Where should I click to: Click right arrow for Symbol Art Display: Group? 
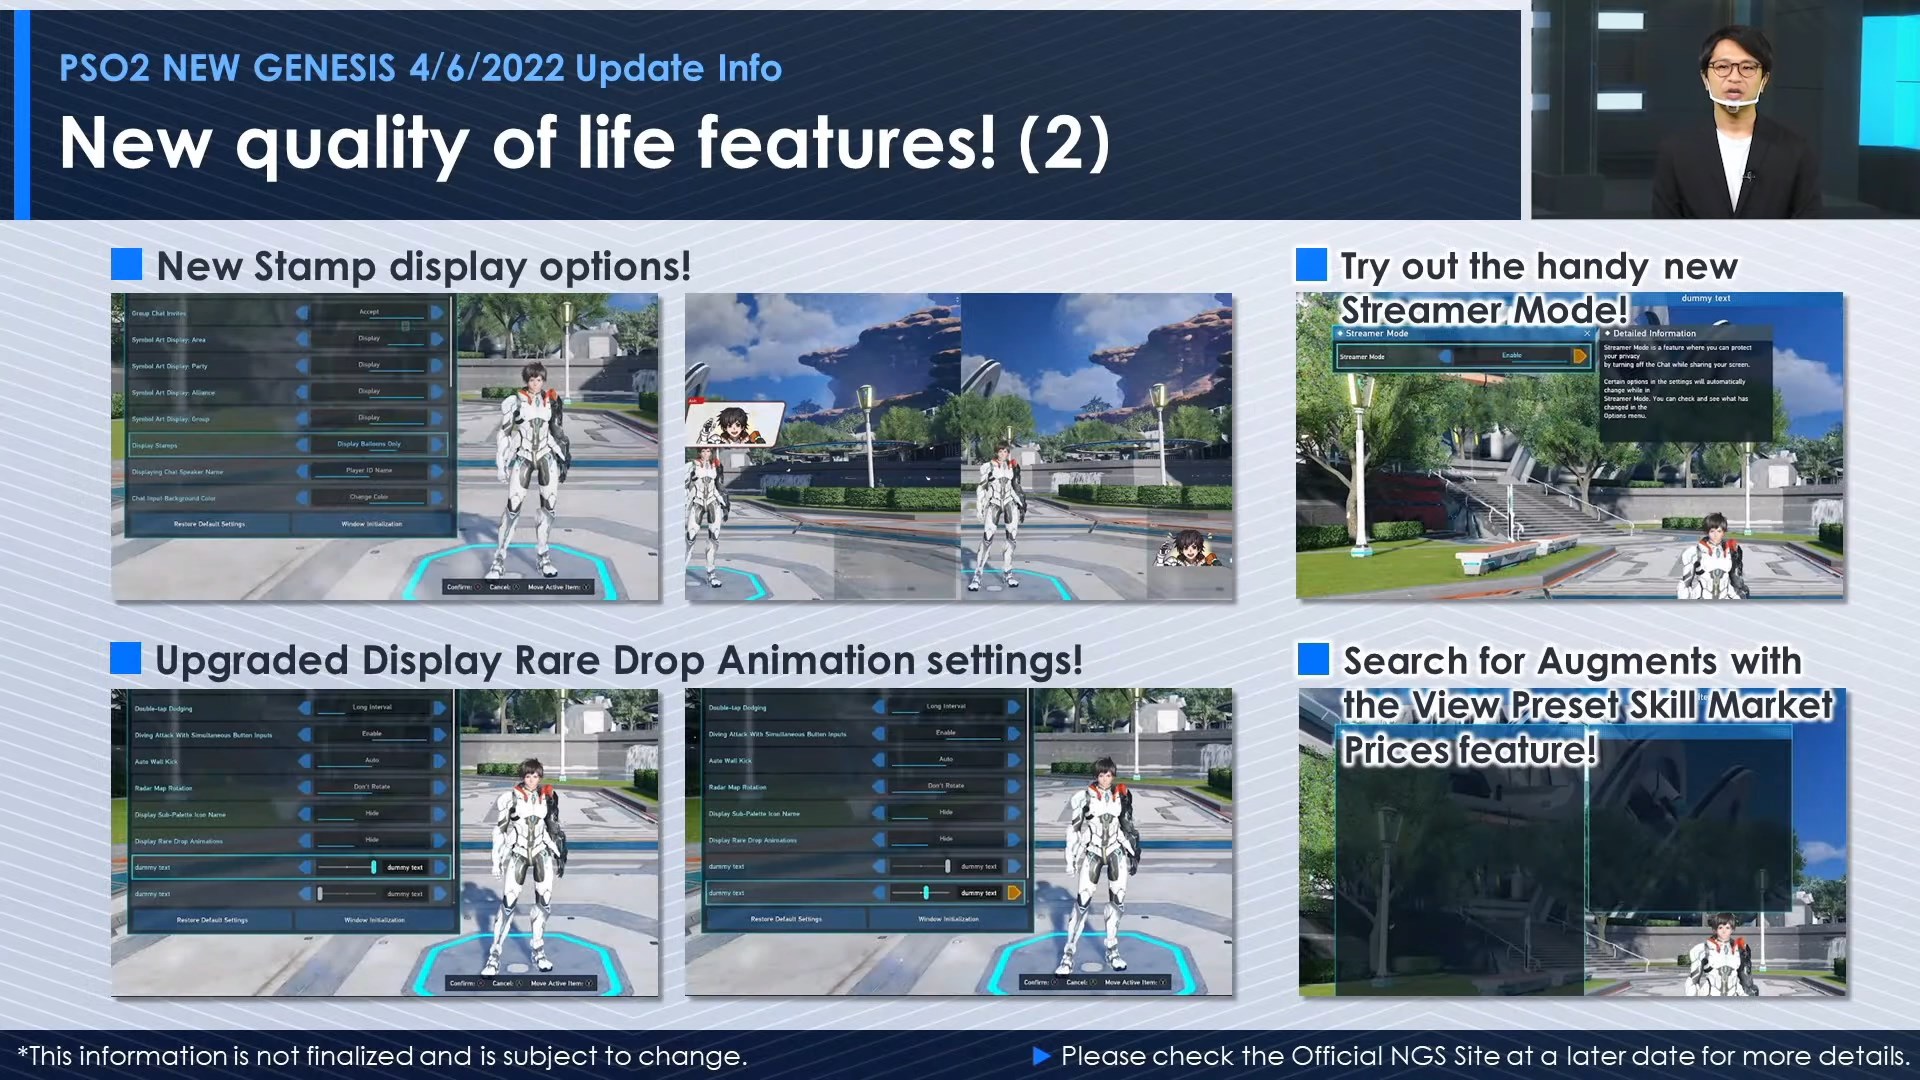point(437,418)
